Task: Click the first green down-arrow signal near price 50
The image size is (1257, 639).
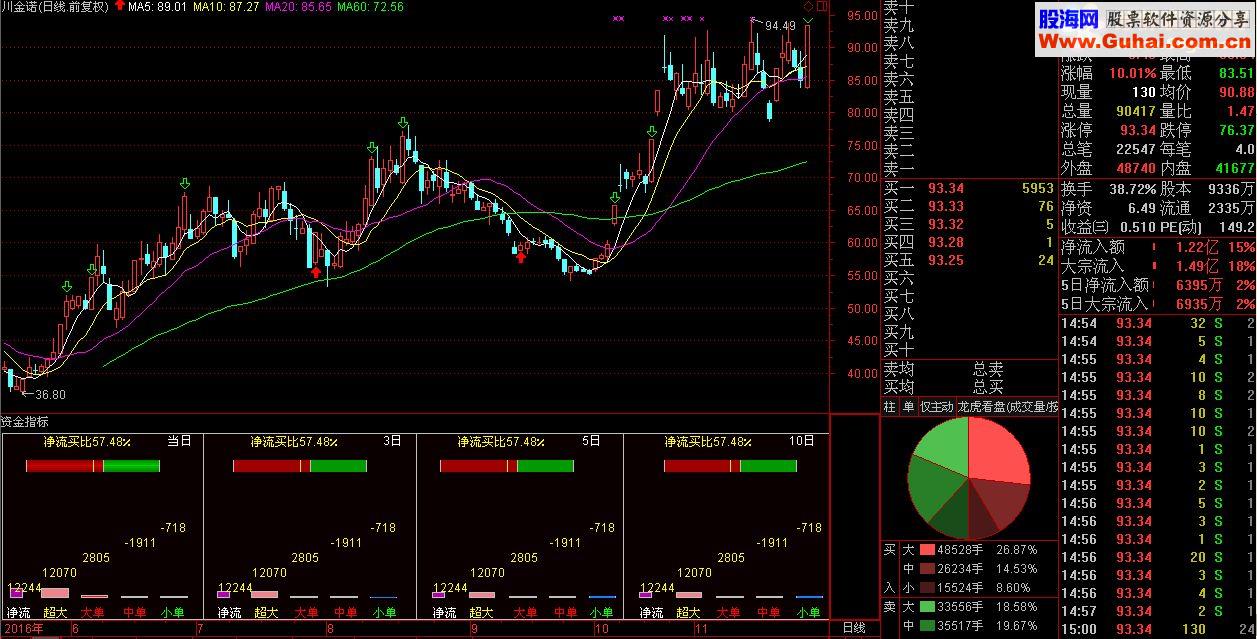Action: (67, 287)
